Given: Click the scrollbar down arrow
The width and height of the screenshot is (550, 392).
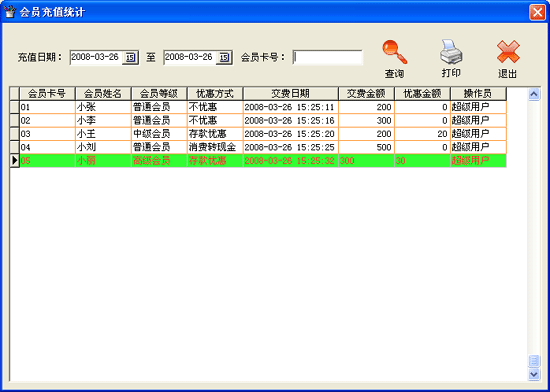Looking at the screenshot, I should [x=534, y=374].
